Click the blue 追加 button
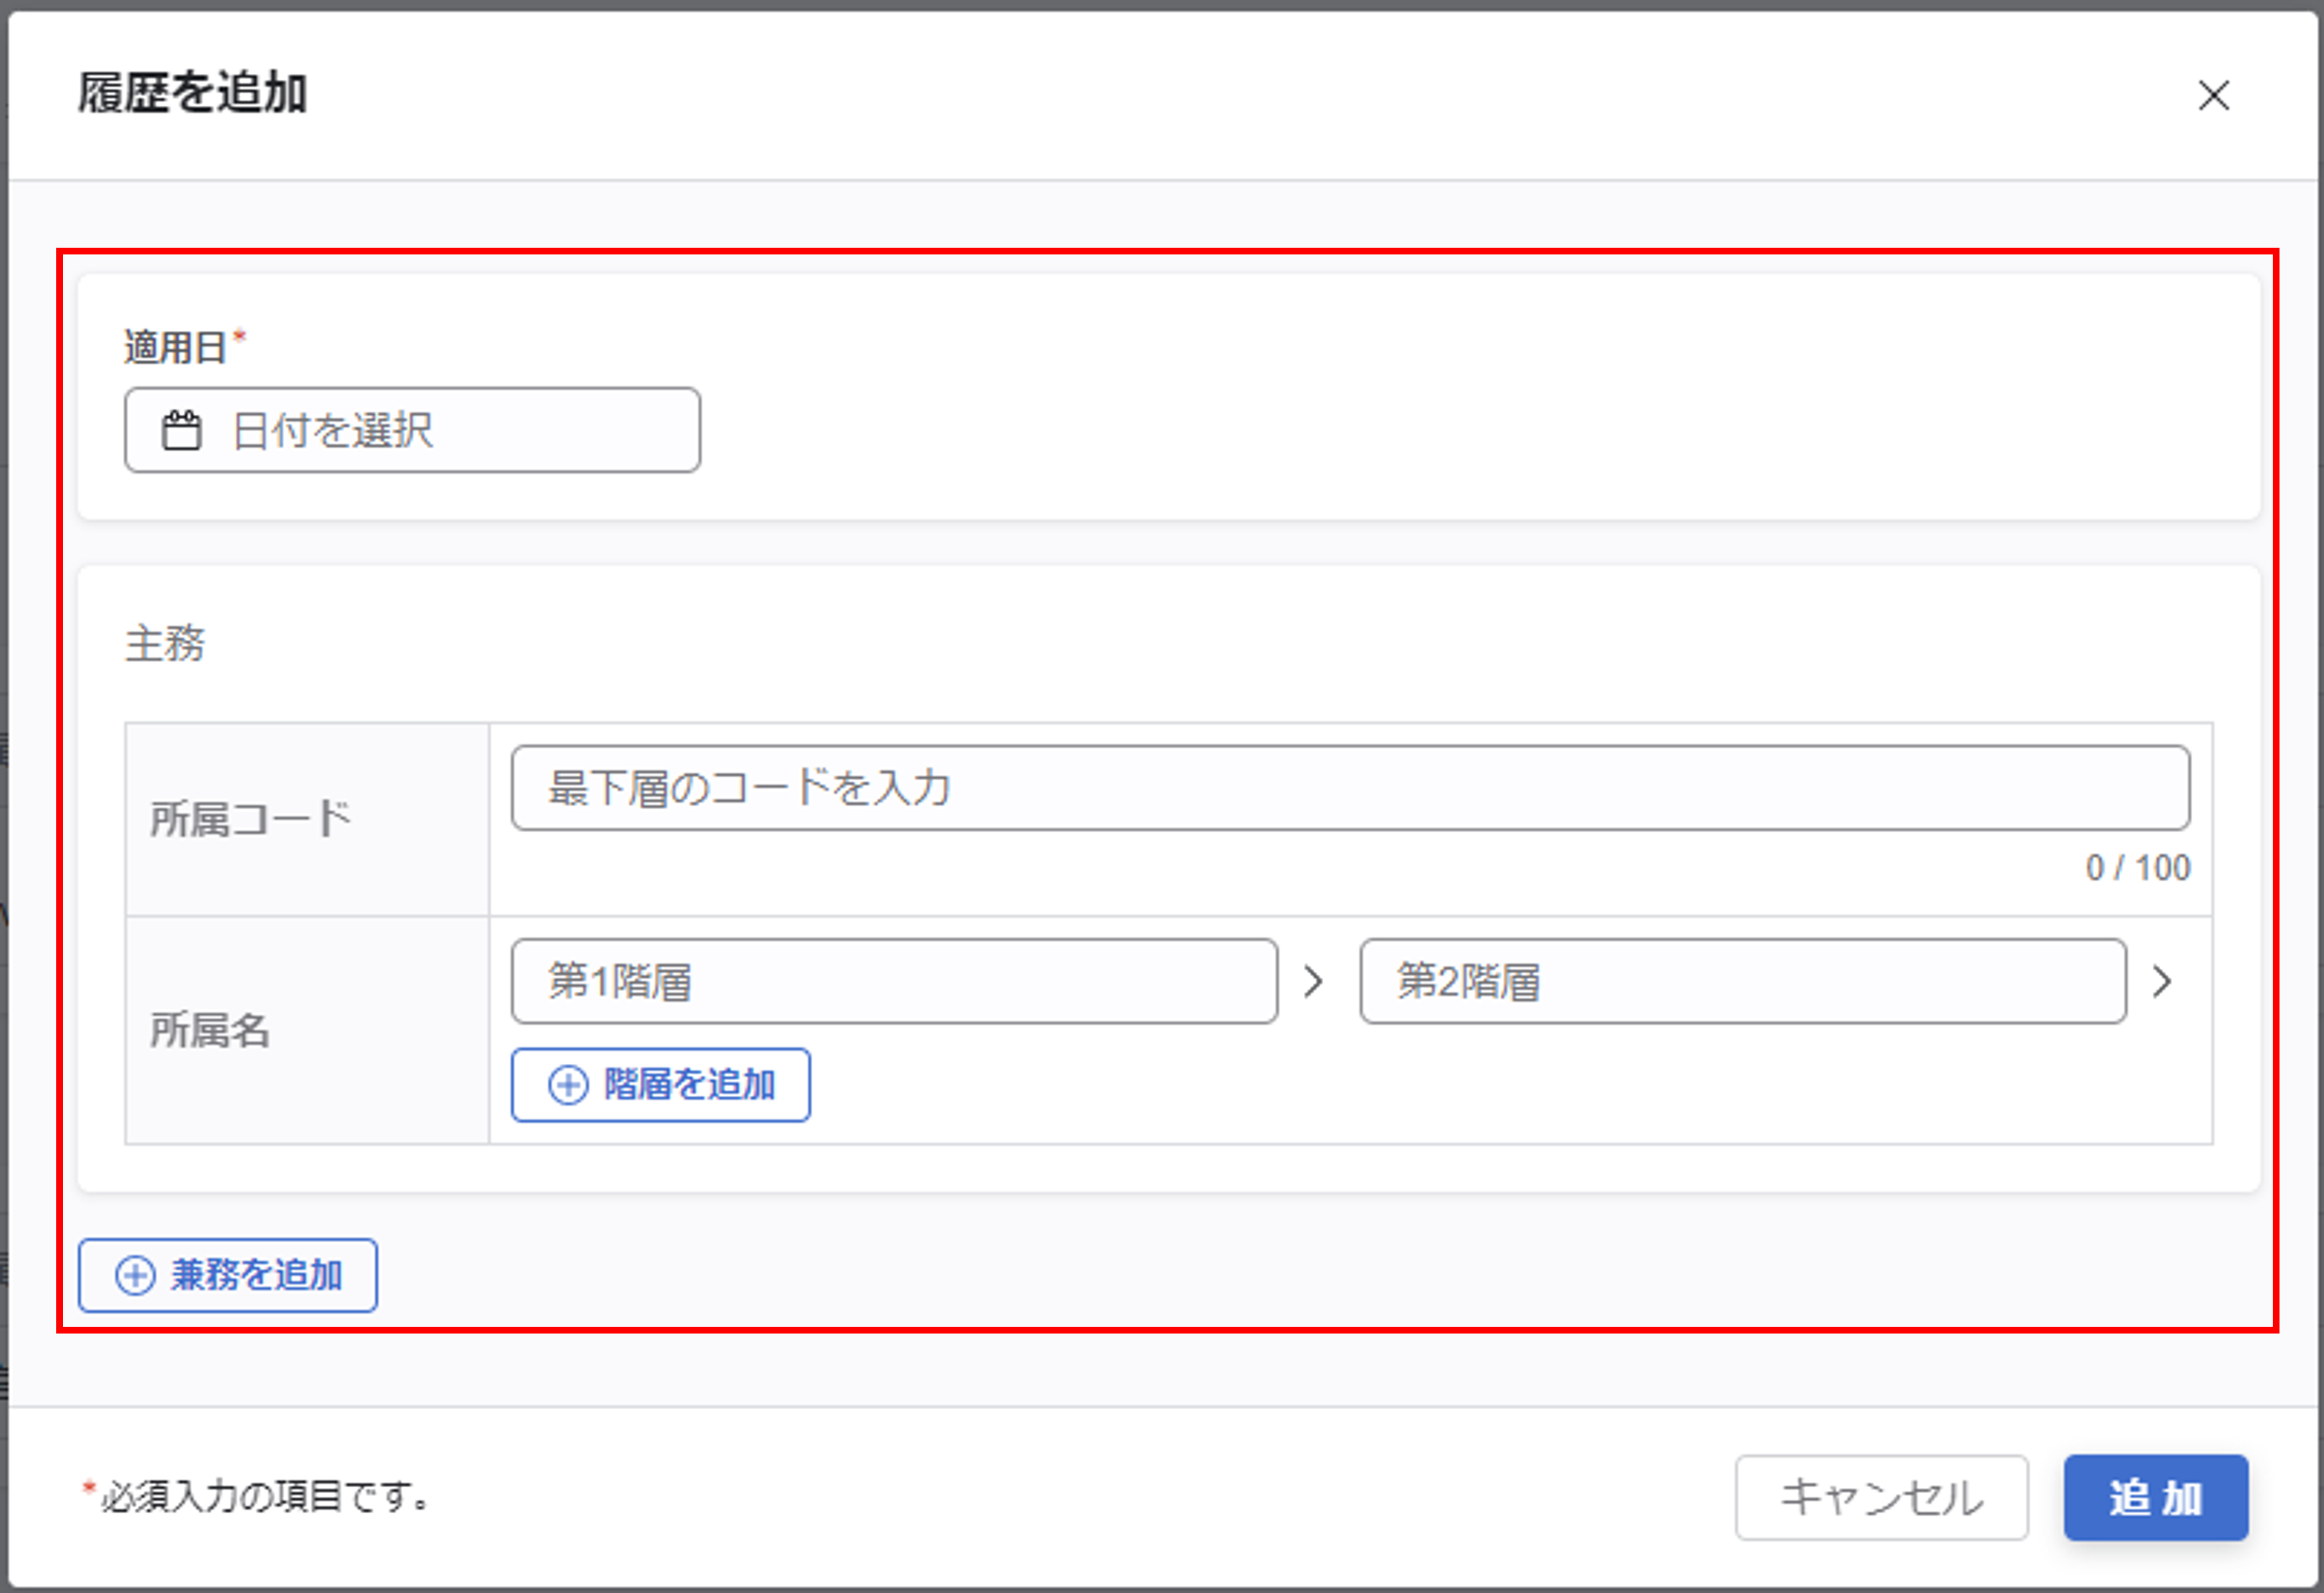The image size is (2324, 1593). [x=2156, y=1497]
